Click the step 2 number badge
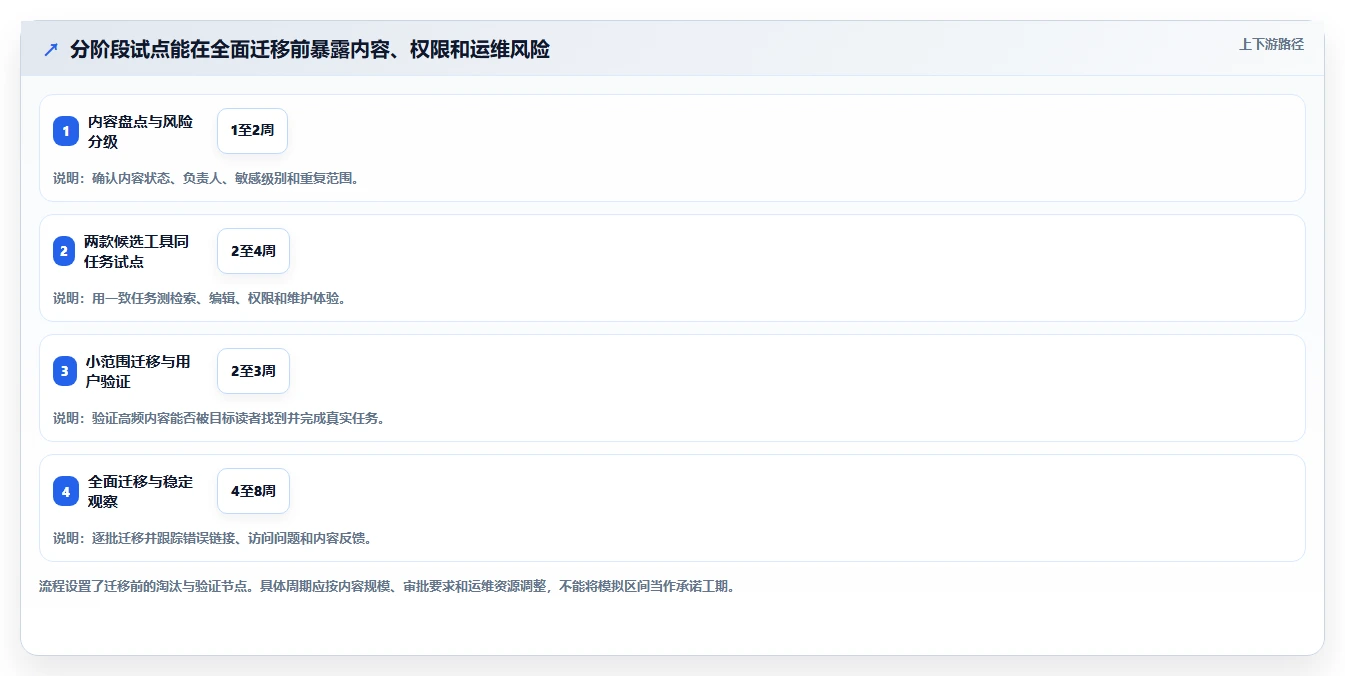The height and width of the screenshot is (676, 1345). tap(65, 251)
